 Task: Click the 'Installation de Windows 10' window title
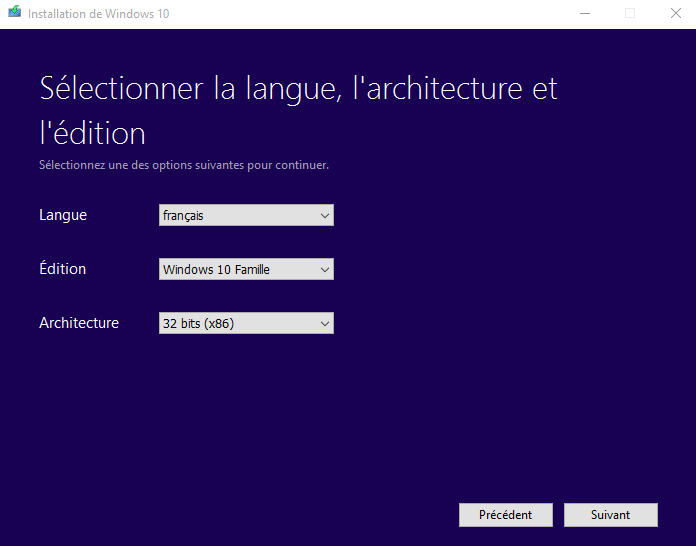tap(99, 14)
